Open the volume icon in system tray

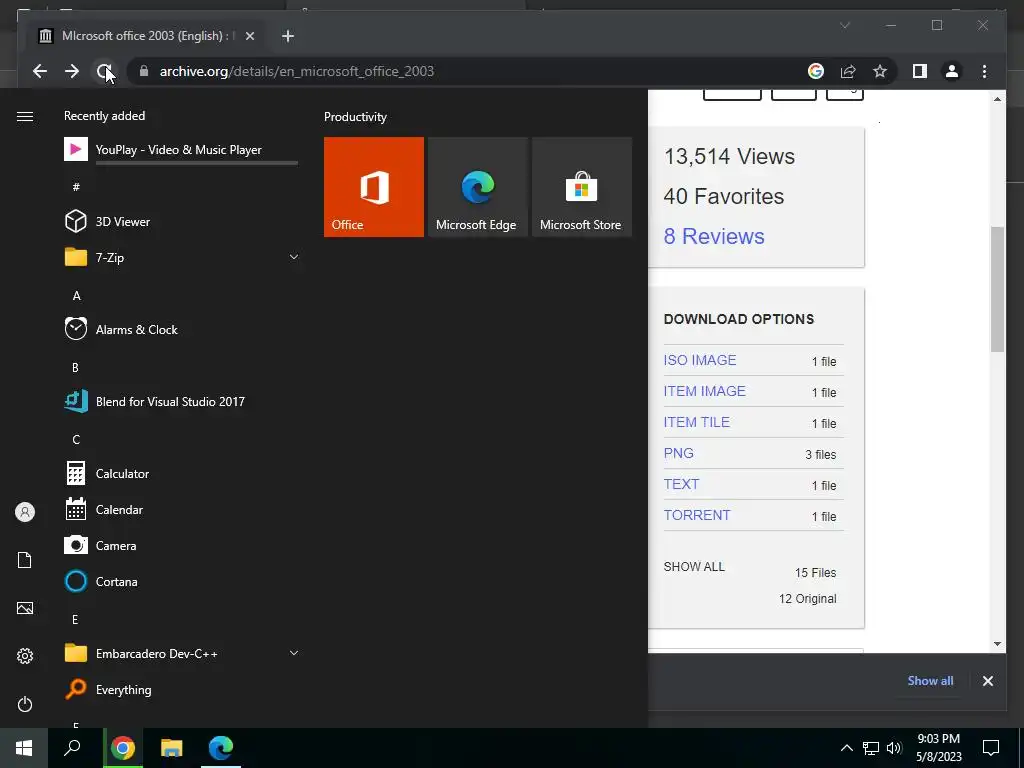894,748
